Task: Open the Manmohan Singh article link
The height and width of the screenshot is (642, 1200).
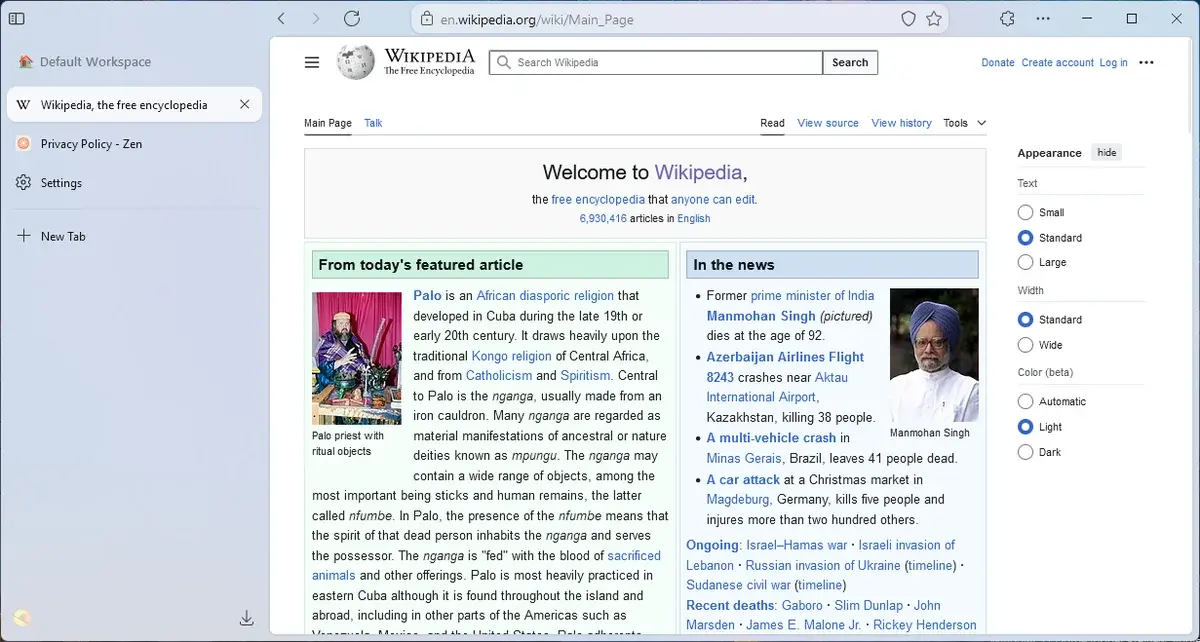Action: [x=760, y=316]
